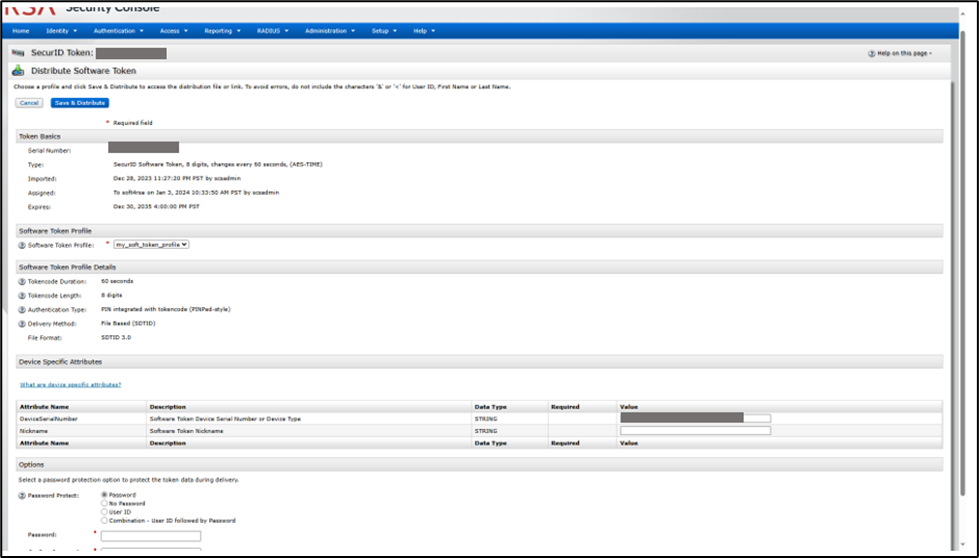Click help icon next to Tokencode Duration
This screenshot has height=558, width=979.
point(22,281)
